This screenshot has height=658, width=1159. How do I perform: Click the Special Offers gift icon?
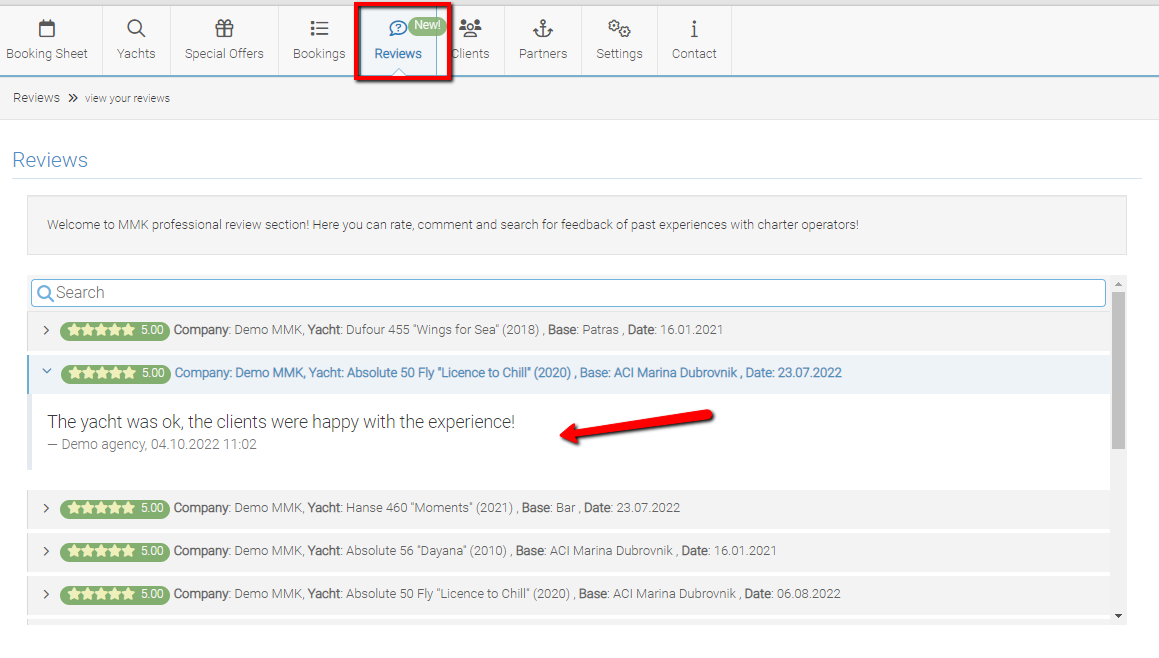click(224, 29)
